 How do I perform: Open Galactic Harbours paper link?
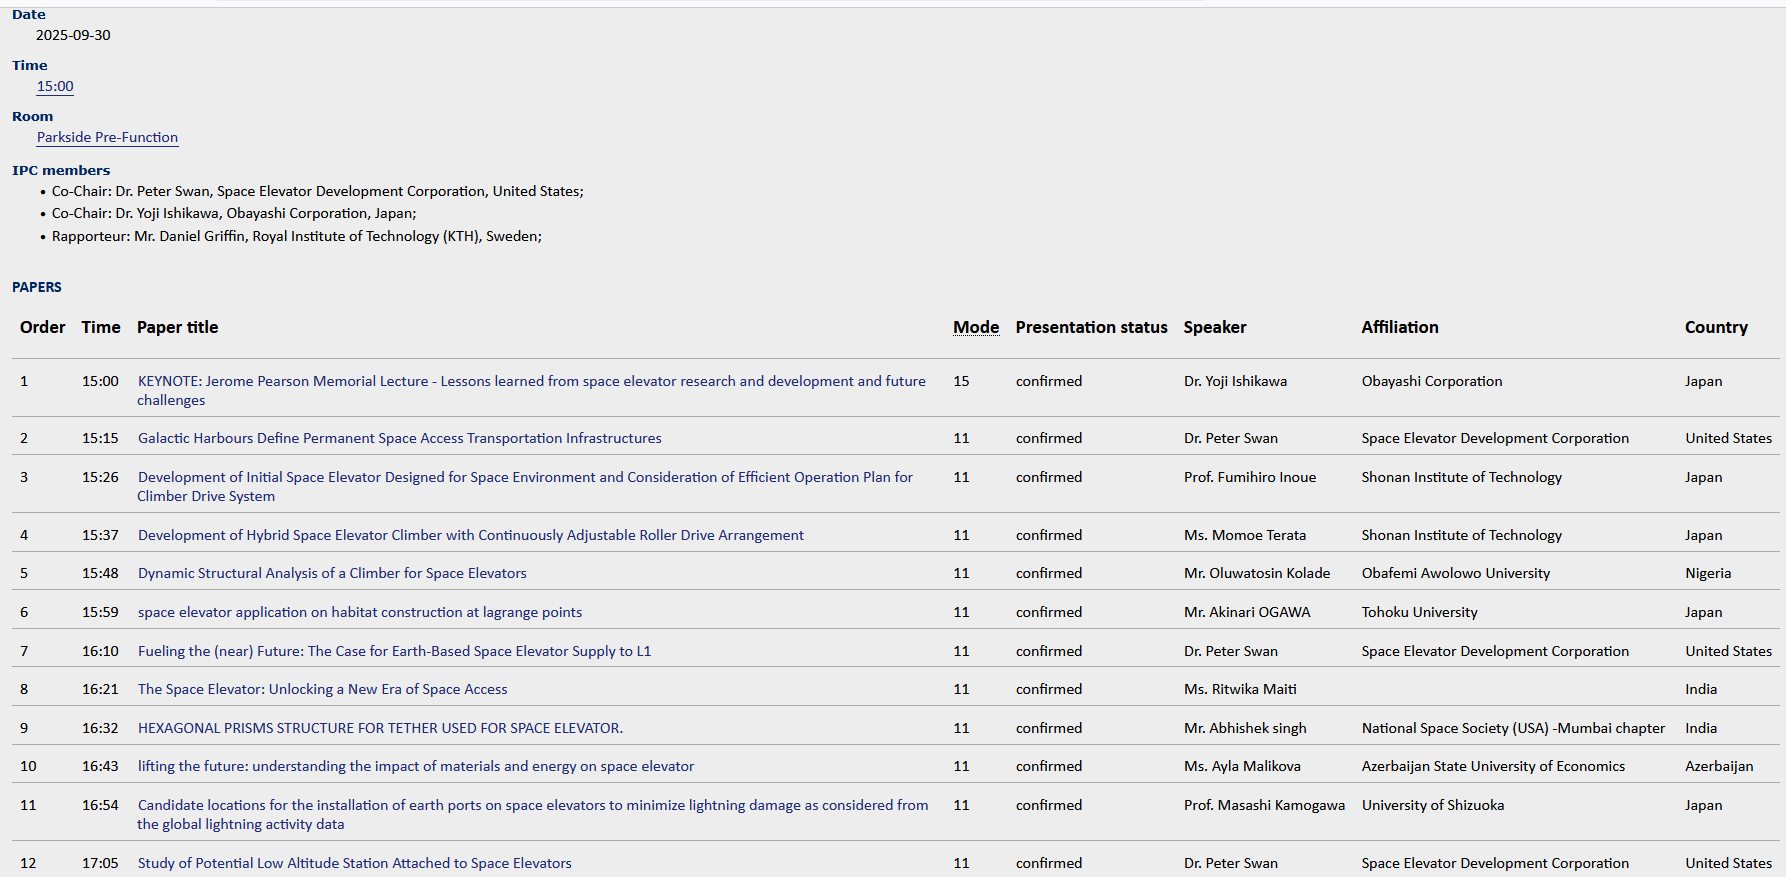click(399, 438)
